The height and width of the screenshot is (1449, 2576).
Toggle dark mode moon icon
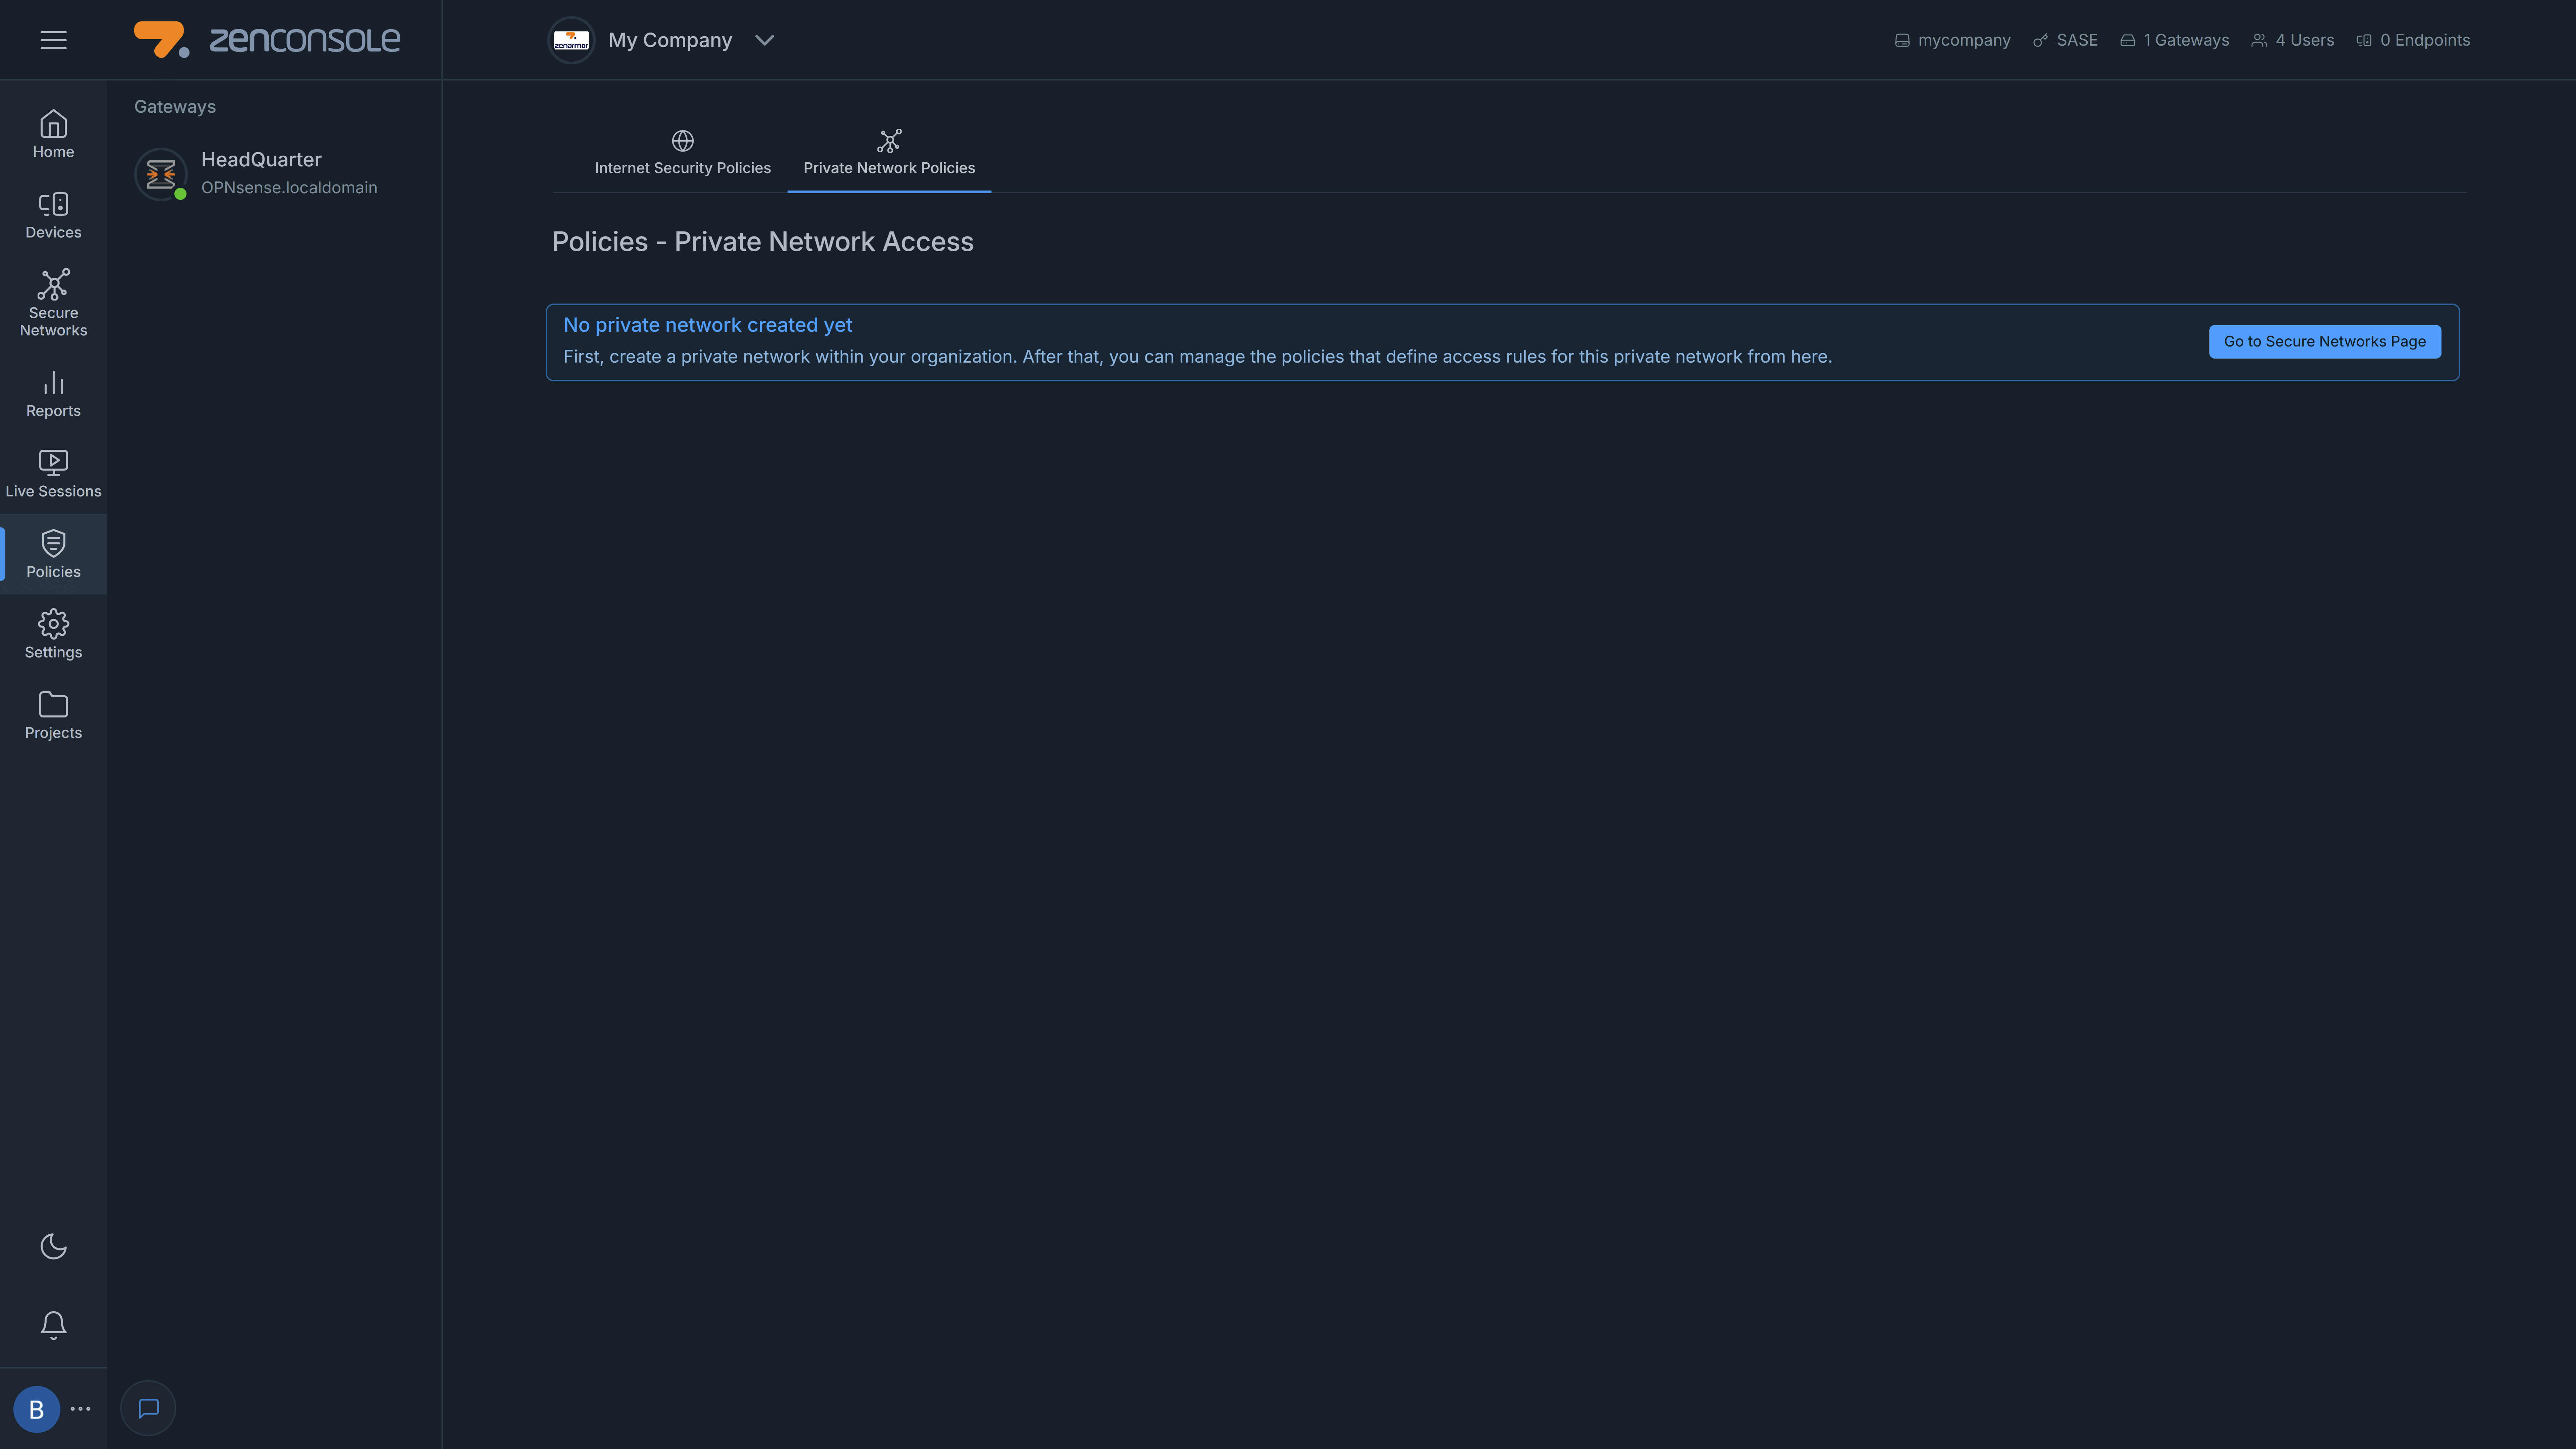tap(53, 1246)
